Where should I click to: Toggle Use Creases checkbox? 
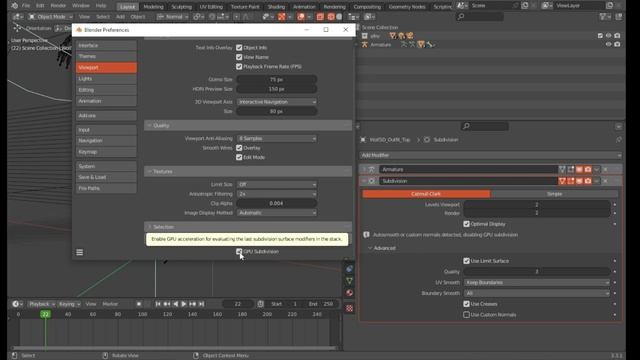(x=467, y=304)
